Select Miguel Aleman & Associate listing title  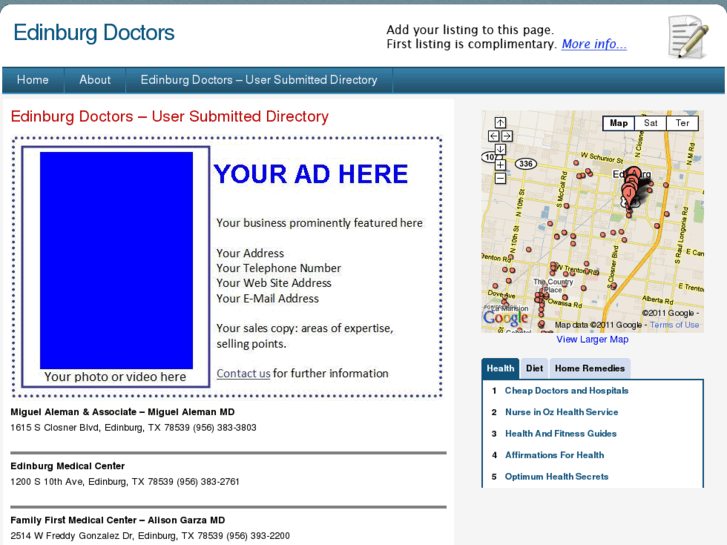(x=122, y=412)
